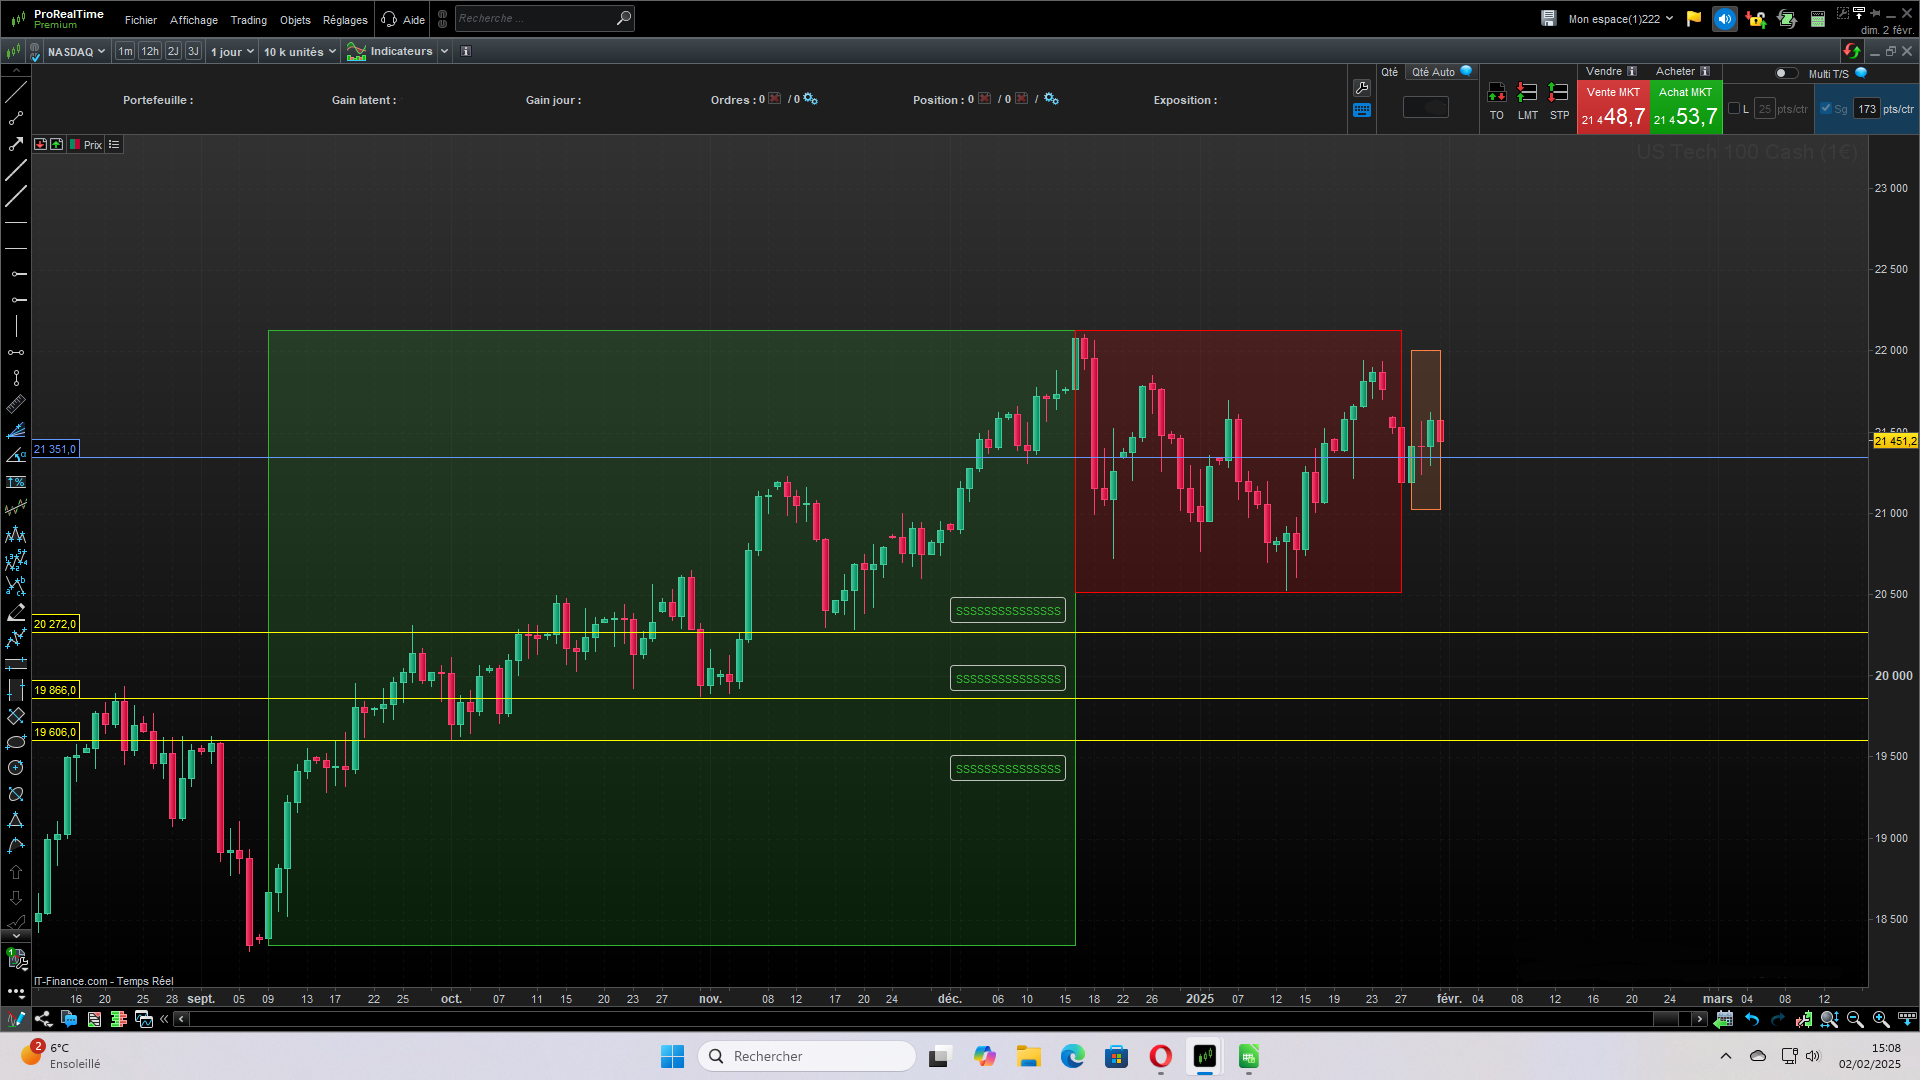This screenshot has width=1920, height=1080.
Task: Click the zoom in magnifier at the bottom right
Action: pyautogui.click(x=1881, y=1019)
